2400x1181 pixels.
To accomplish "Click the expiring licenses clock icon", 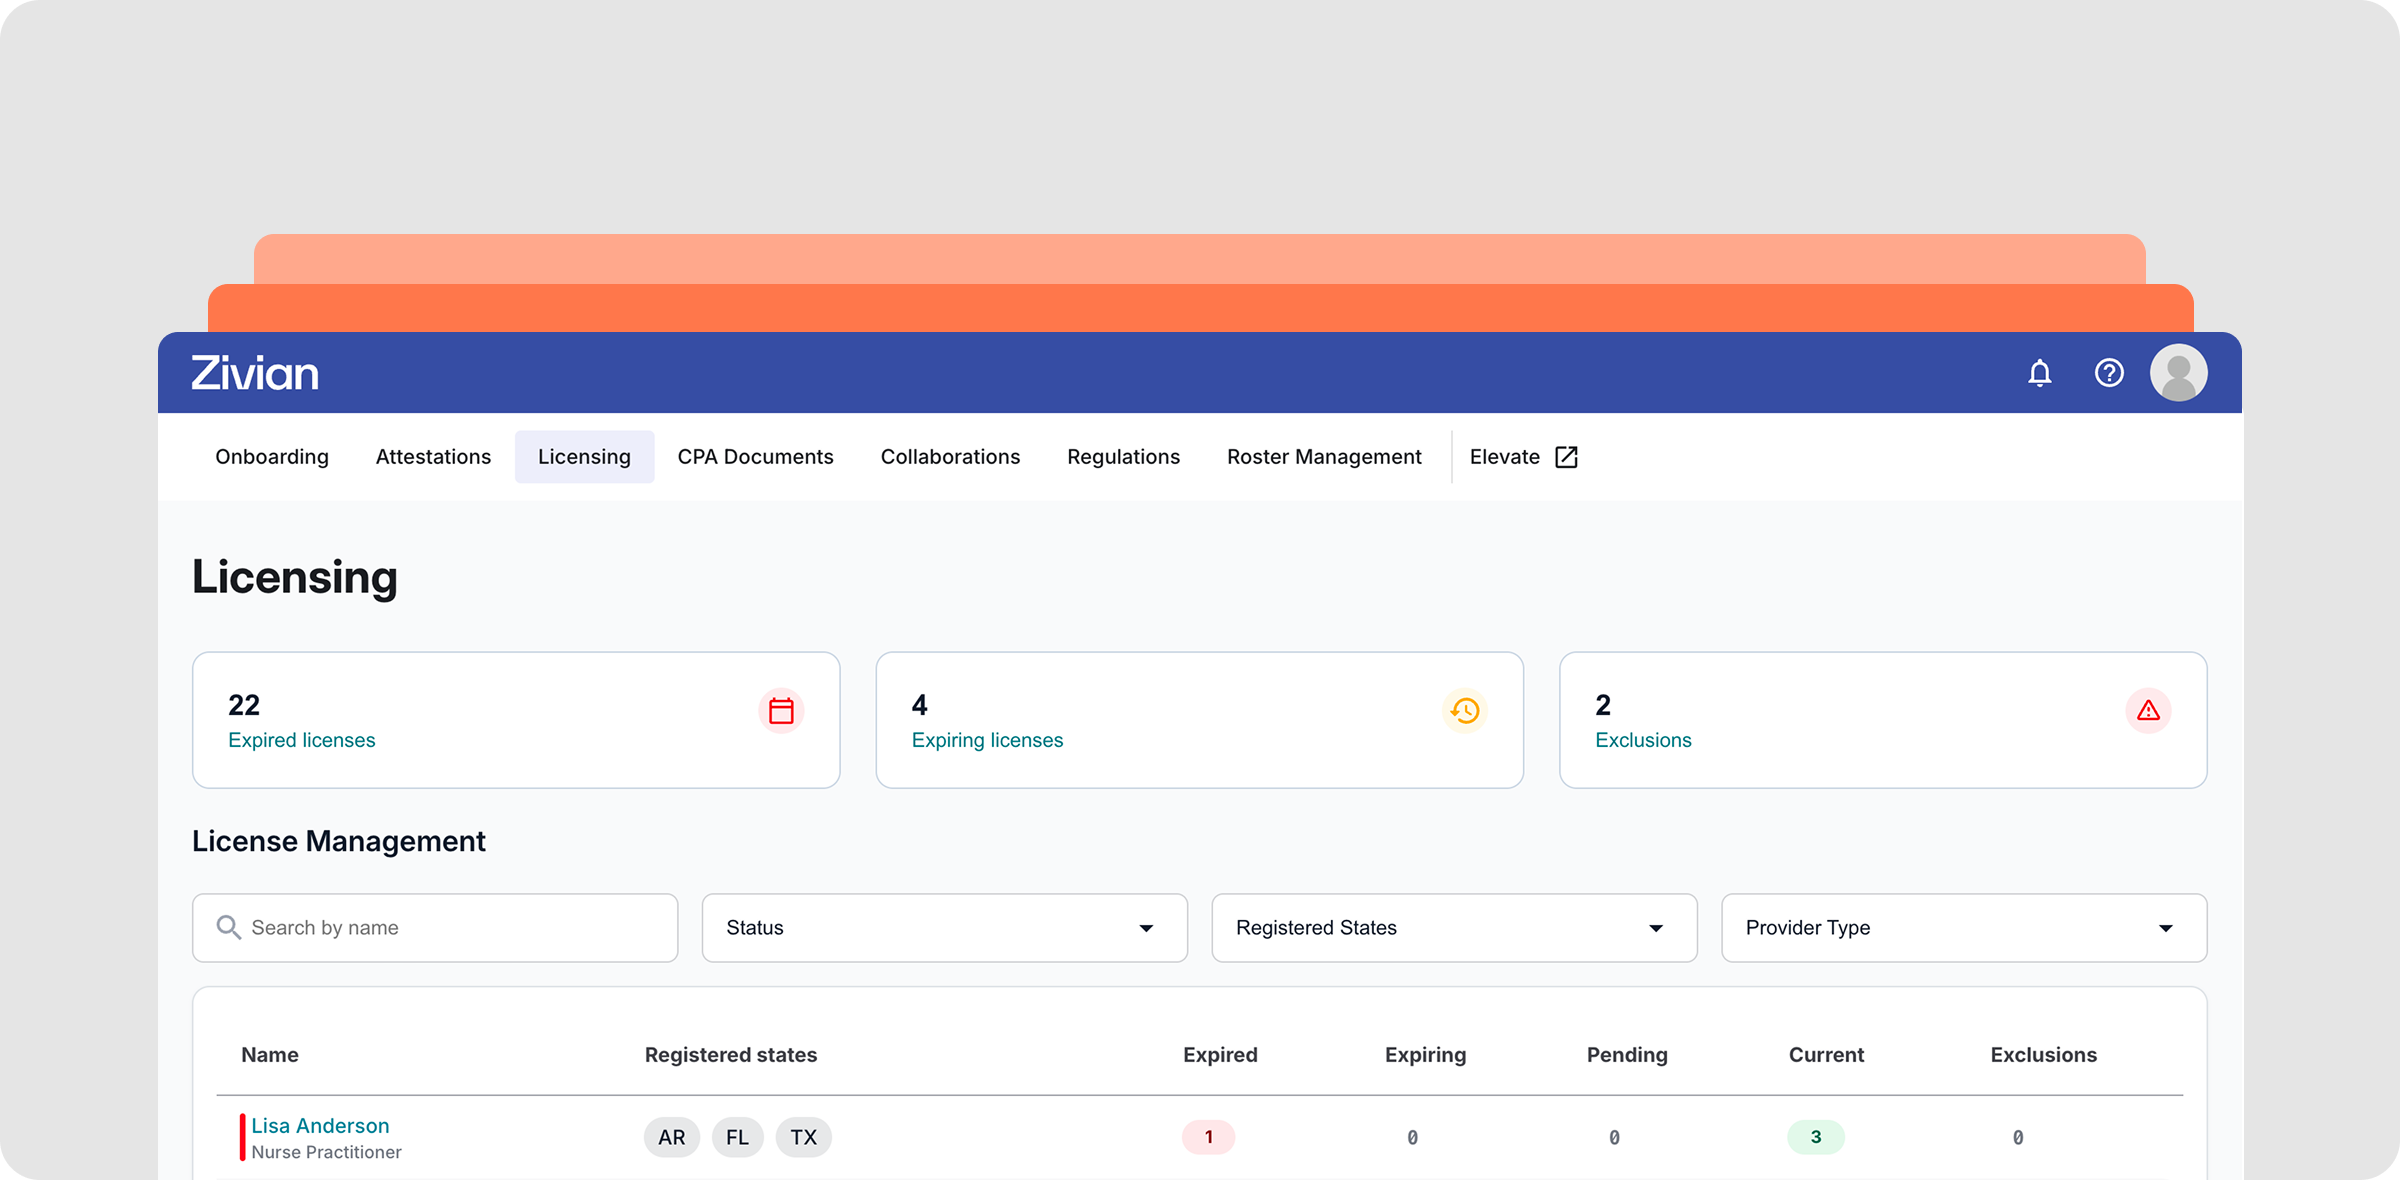I will point(1465,711).
